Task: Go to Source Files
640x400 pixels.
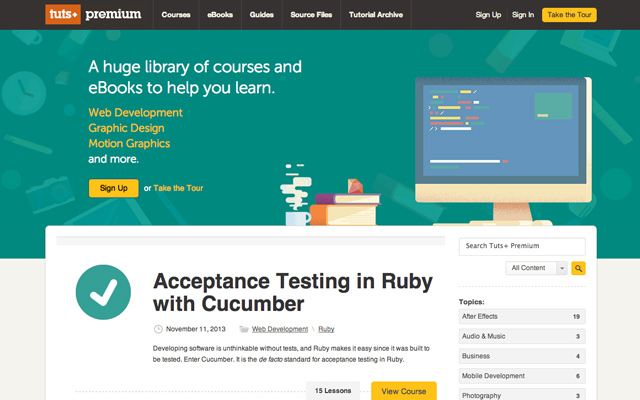Action: 311,15
